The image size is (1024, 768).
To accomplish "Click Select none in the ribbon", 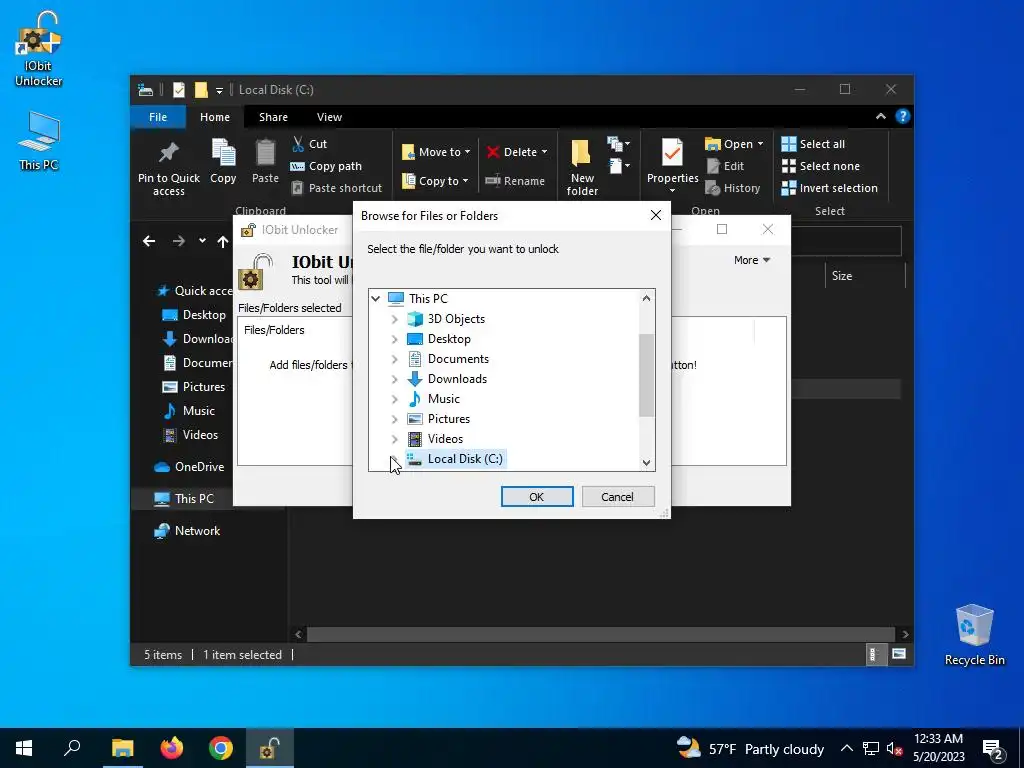I will (822, 166).
